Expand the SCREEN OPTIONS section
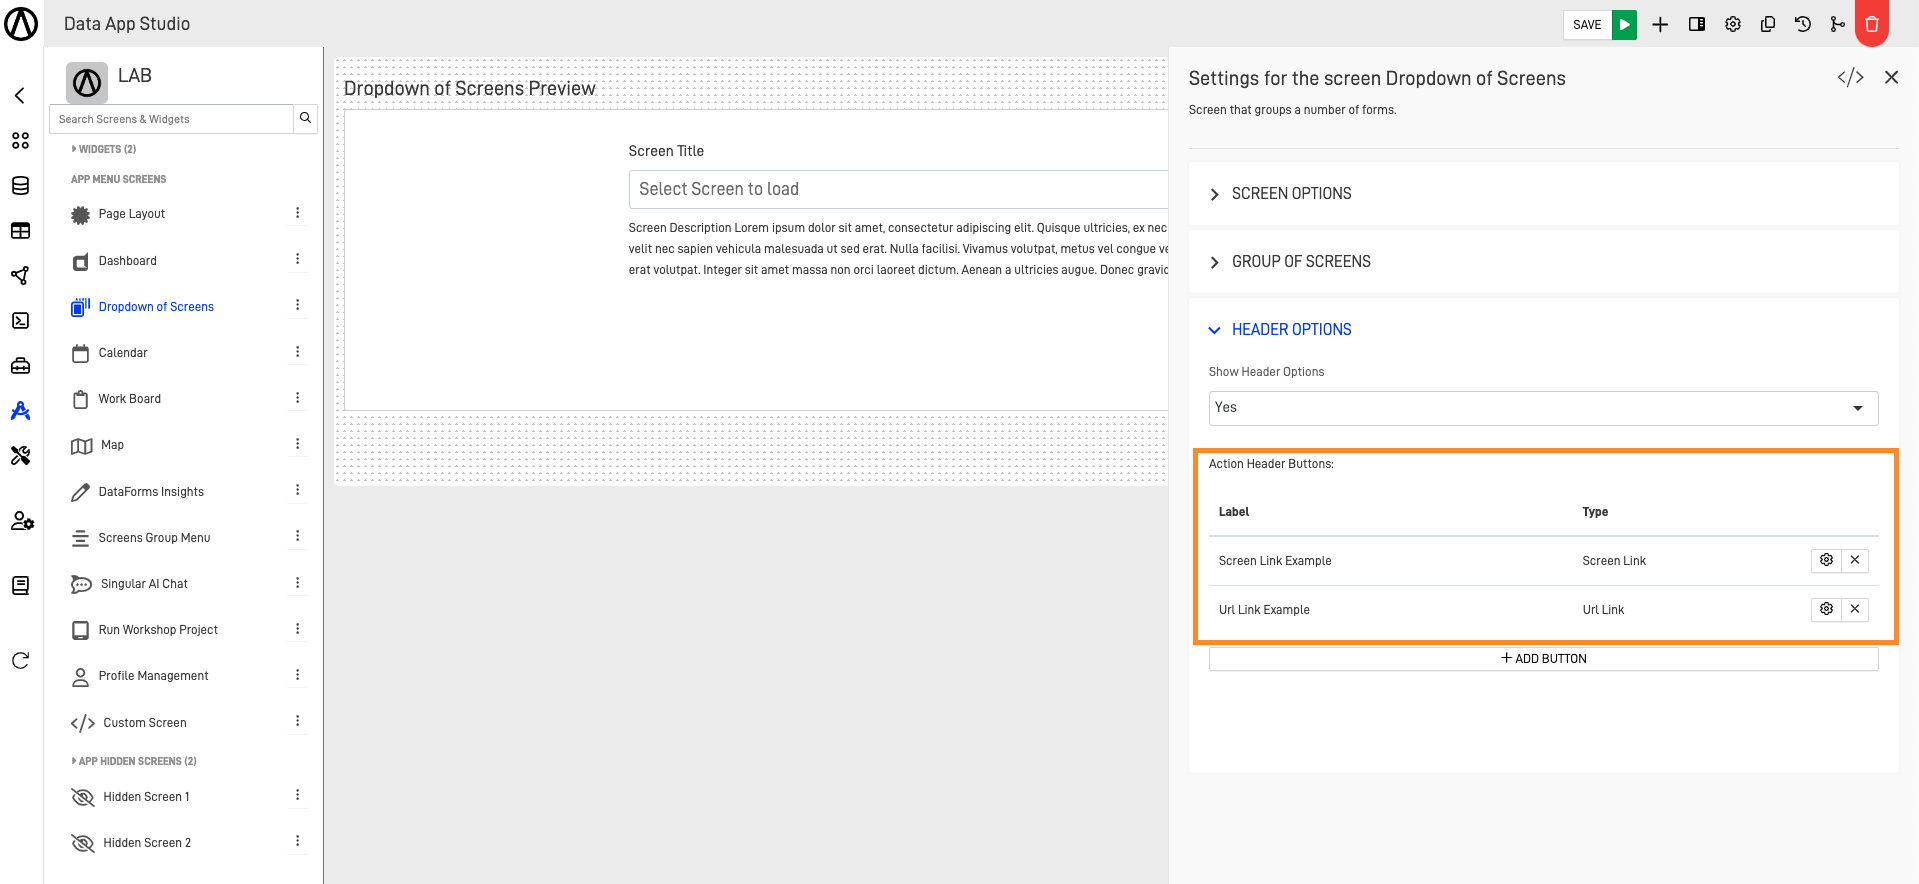The width and height of the screenshot is (1919, 884). click(x=1543, y=194)
